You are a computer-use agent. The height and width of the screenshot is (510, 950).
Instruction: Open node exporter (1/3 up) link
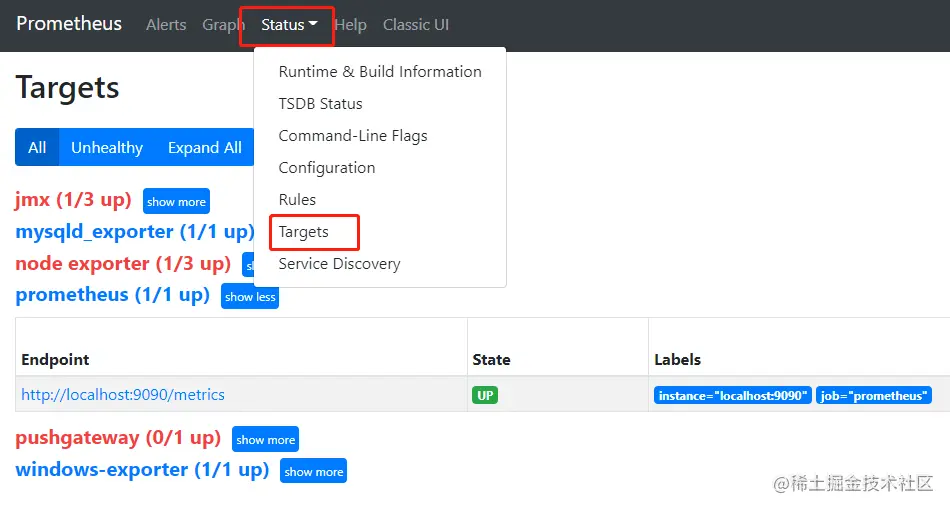pyautogui.click(x=123, y=263)
